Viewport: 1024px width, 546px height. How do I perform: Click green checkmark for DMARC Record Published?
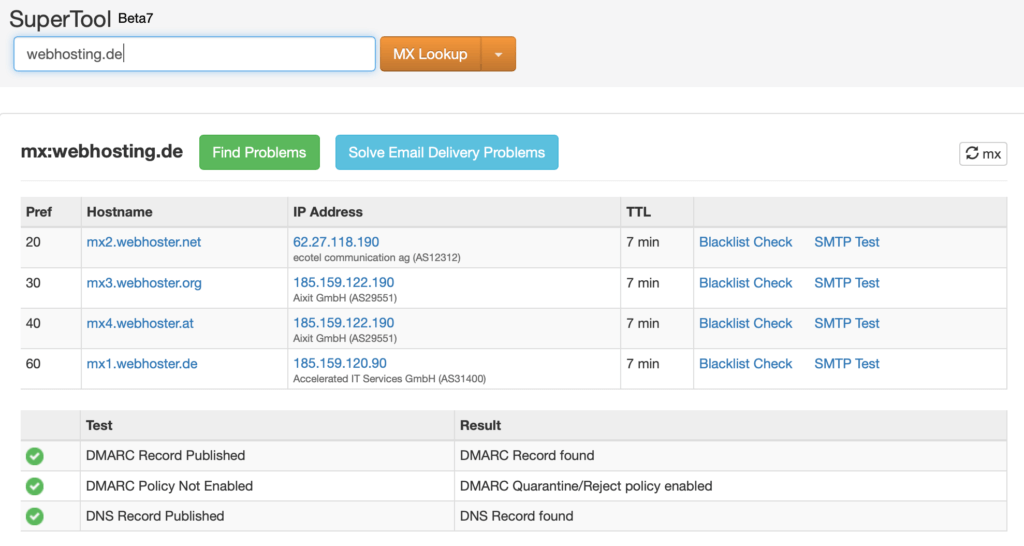(x=35, y=456)
